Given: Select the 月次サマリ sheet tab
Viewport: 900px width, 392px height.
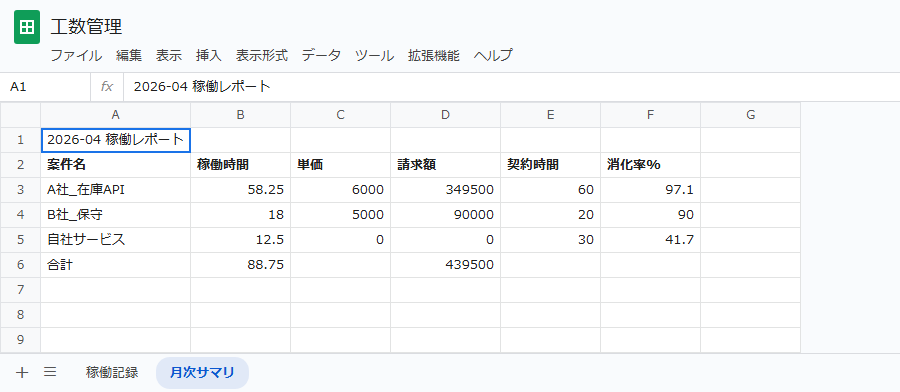Looking at the screenshot, I should [x=202, y=372].
